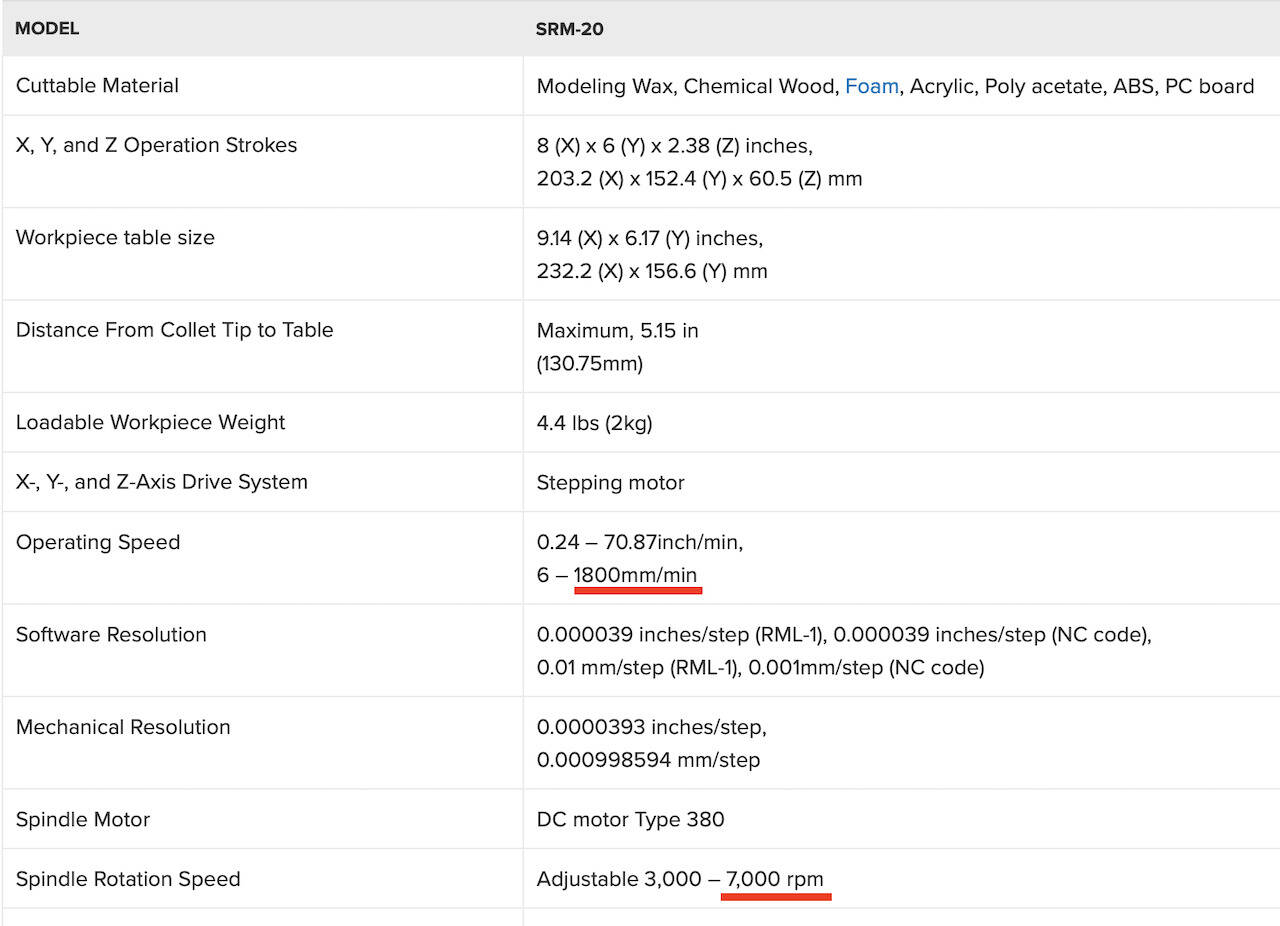Select the '6 – 1800mm/min' value
Screen dimensions: 1280x926
[617, 575]
